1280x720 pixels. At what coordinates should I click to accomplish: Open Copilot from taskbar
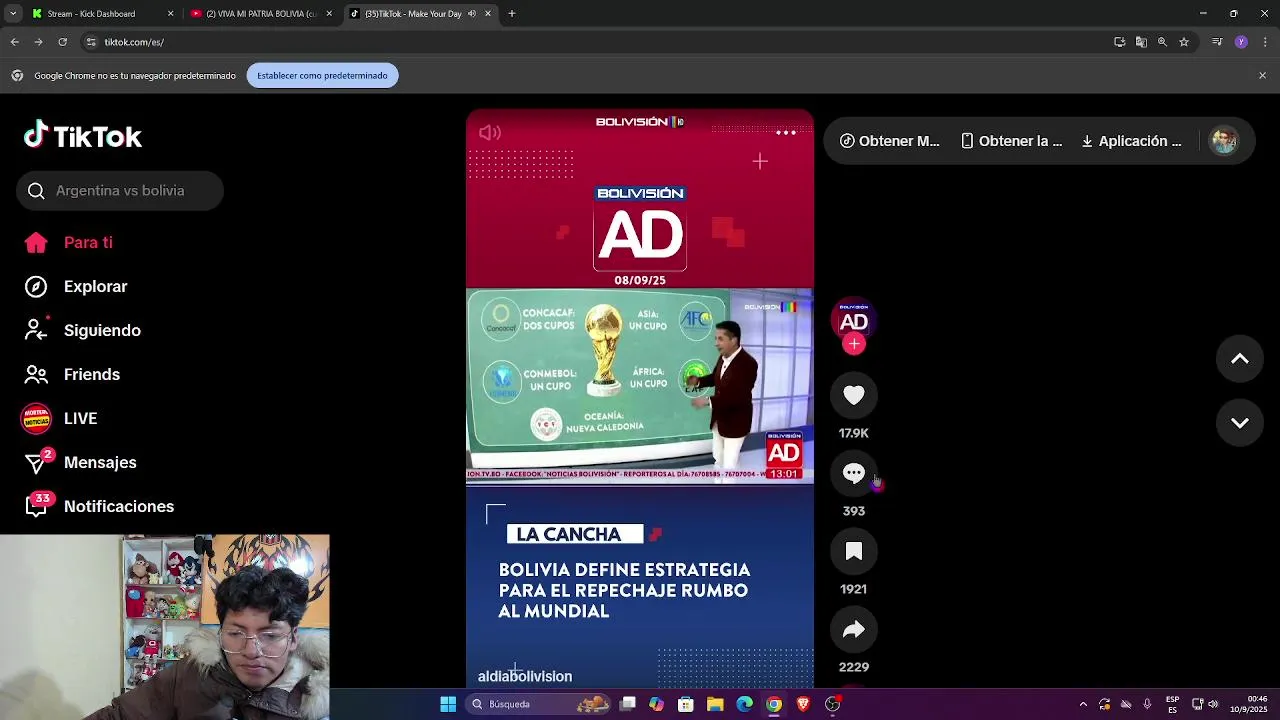(x=656, y=704)
